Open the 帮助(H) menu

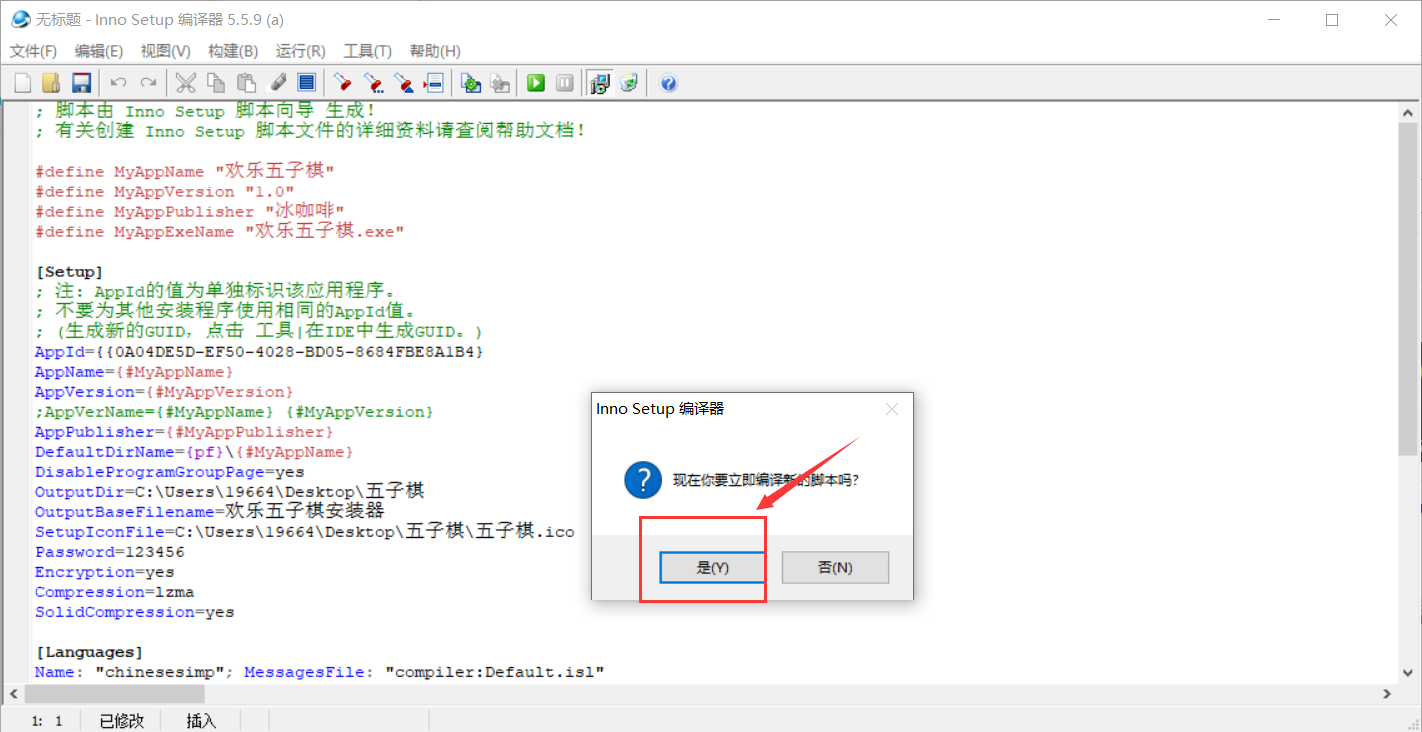435,51
